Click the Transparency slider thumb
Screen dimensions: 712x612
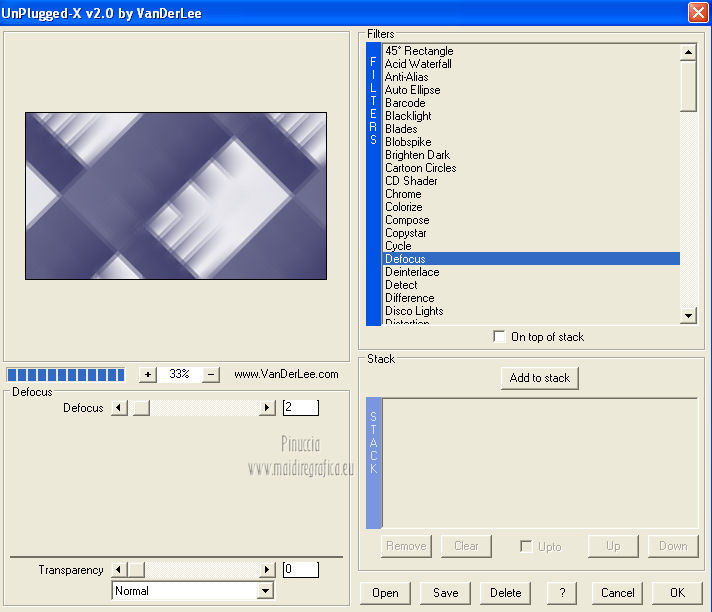[136, 569]
